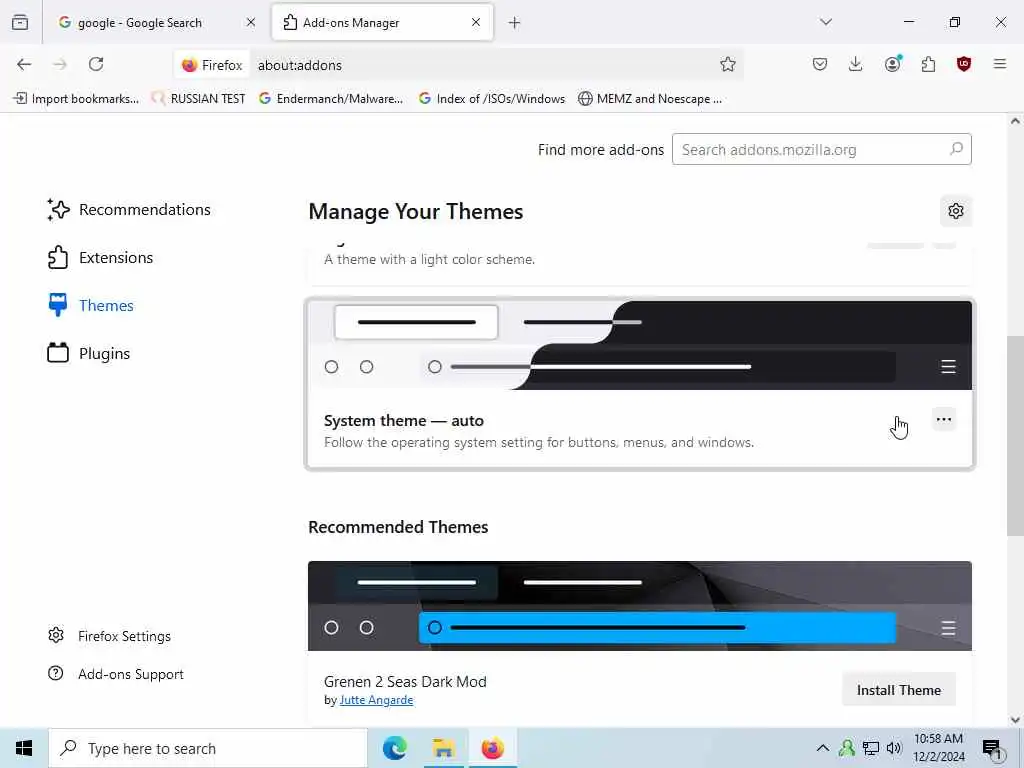
Task: Open the Recommendations category
Action: [129, 210]
